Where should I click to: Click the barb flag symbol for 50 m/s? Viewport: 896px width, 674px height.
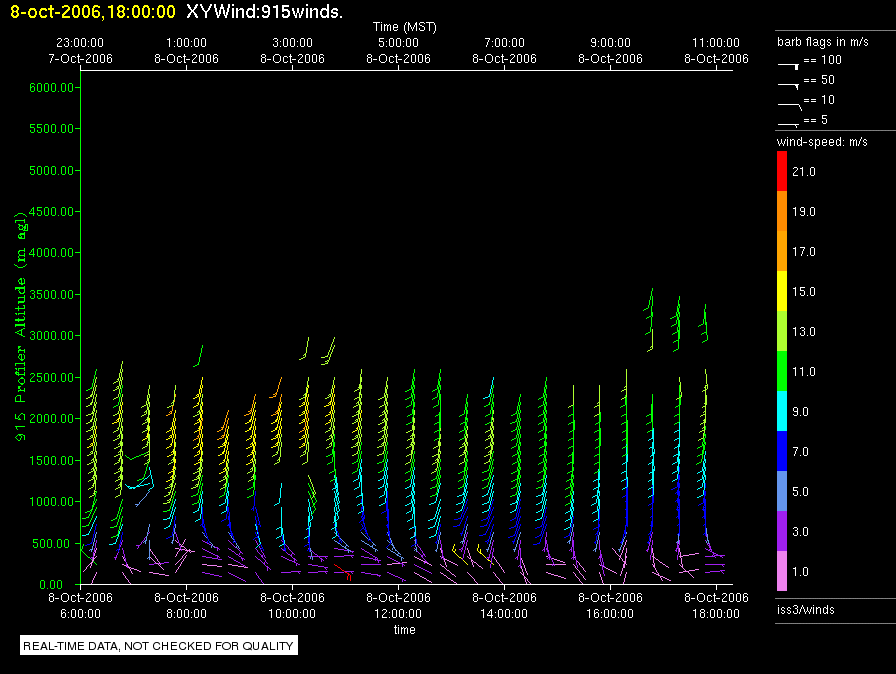point(789,84)
